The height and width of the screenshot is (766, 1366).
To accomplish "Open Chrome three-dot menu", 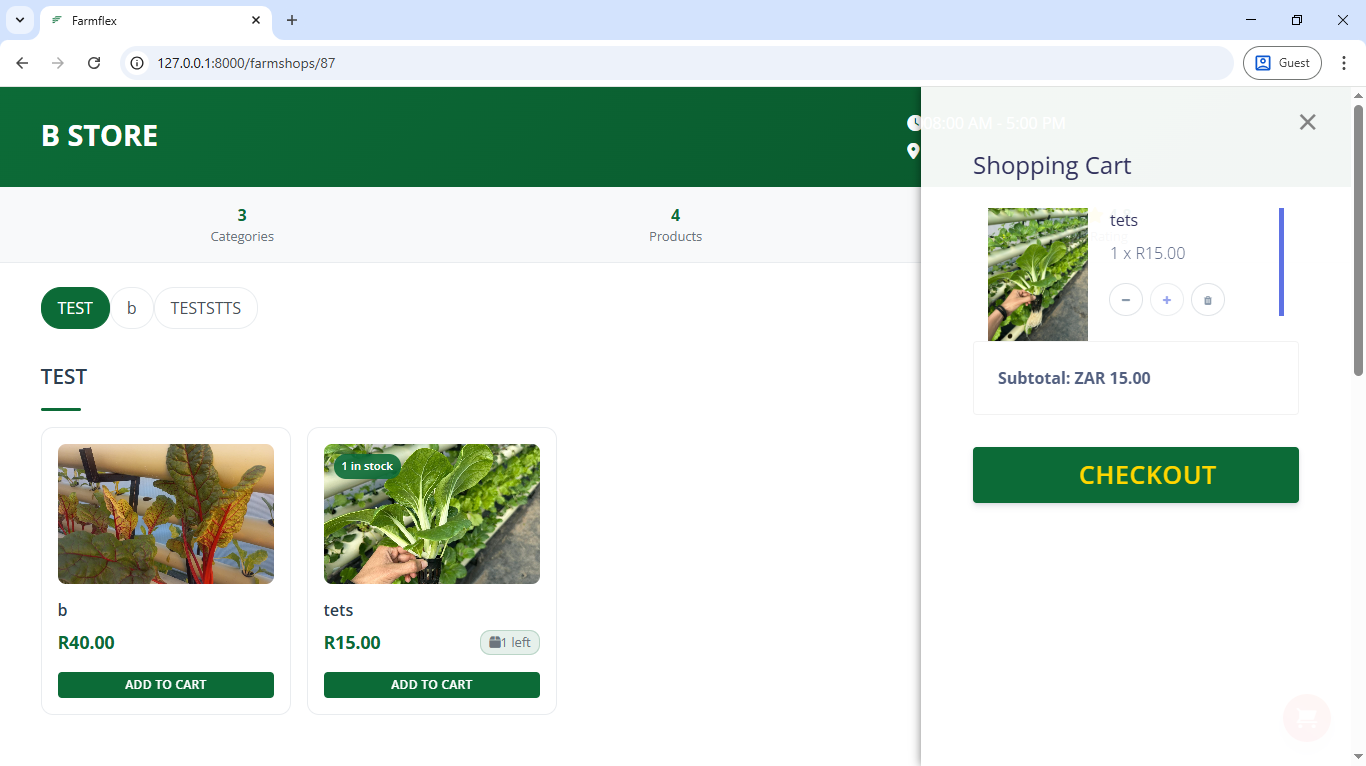I will (x=1344, y=63).
